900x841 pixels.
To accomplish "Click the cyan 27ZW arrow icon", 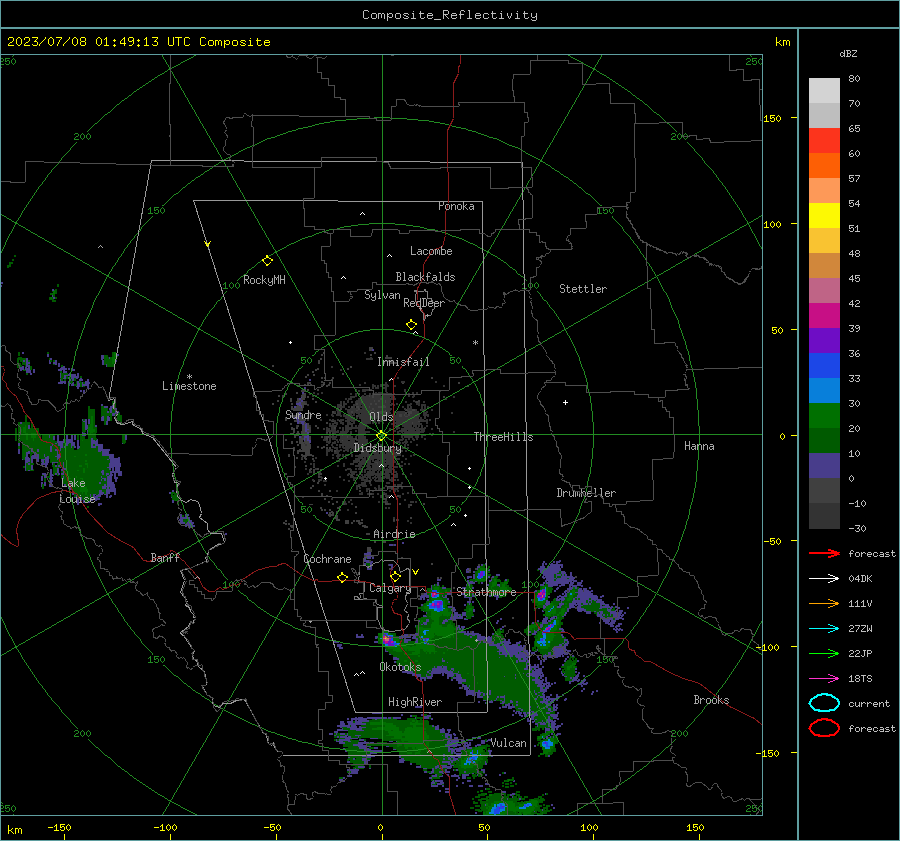I will click(824, 629).
